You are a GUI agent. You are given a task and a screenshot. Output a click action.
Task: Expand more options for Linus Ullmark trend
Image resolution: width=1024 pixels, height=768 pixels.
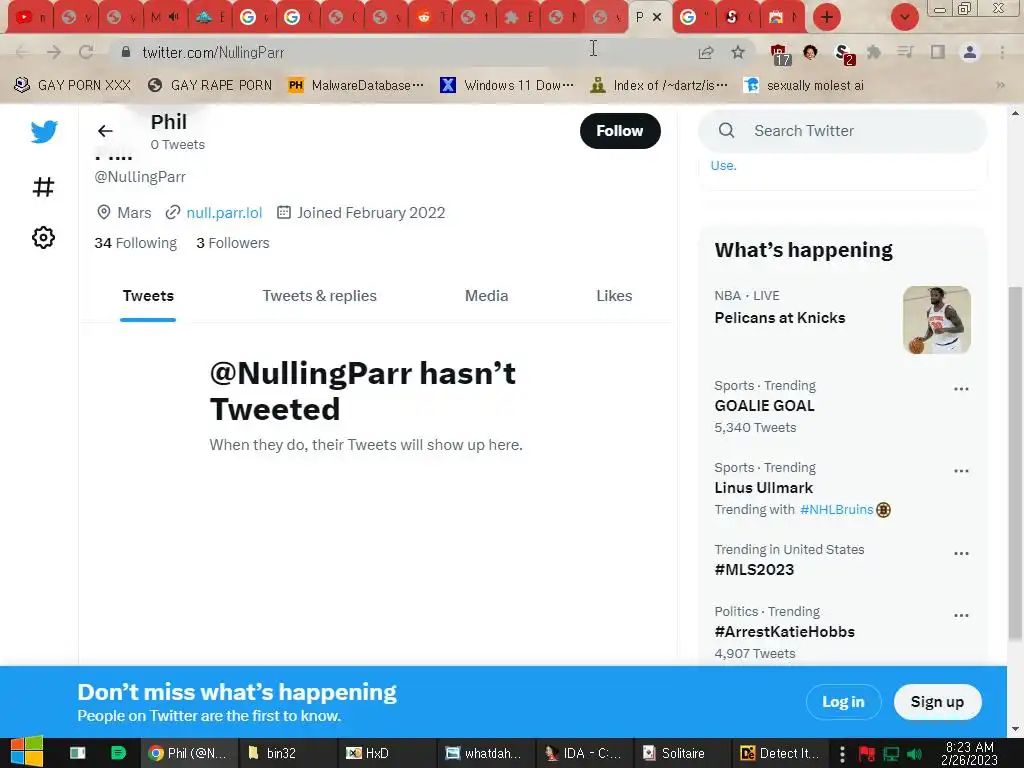(x=961, y=471)
